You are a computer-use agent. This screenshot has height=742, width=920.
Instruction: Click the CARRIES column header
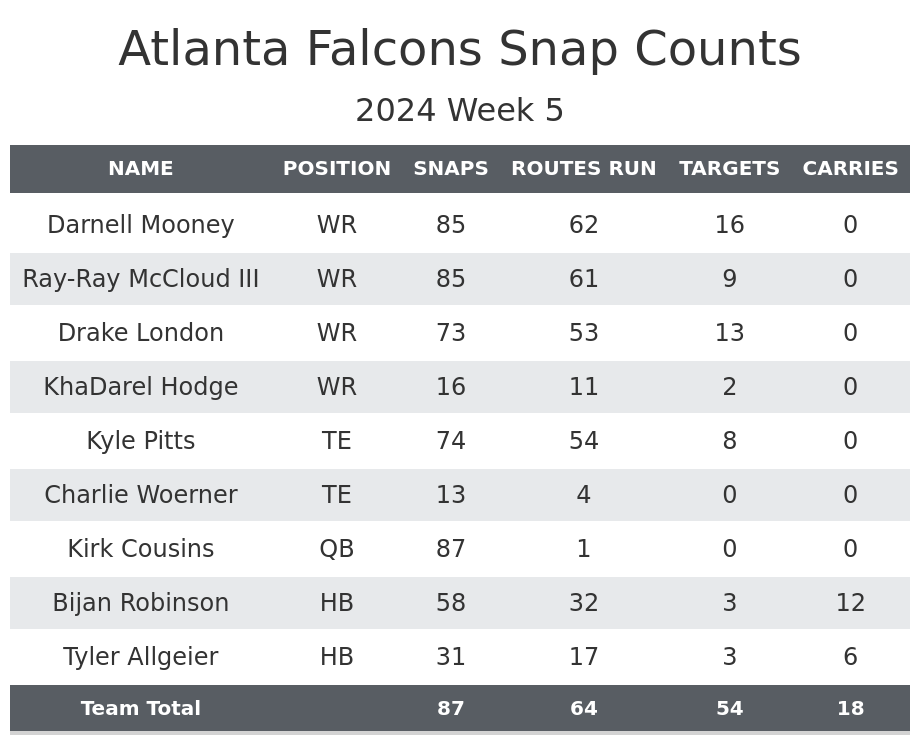pos(850,169)
